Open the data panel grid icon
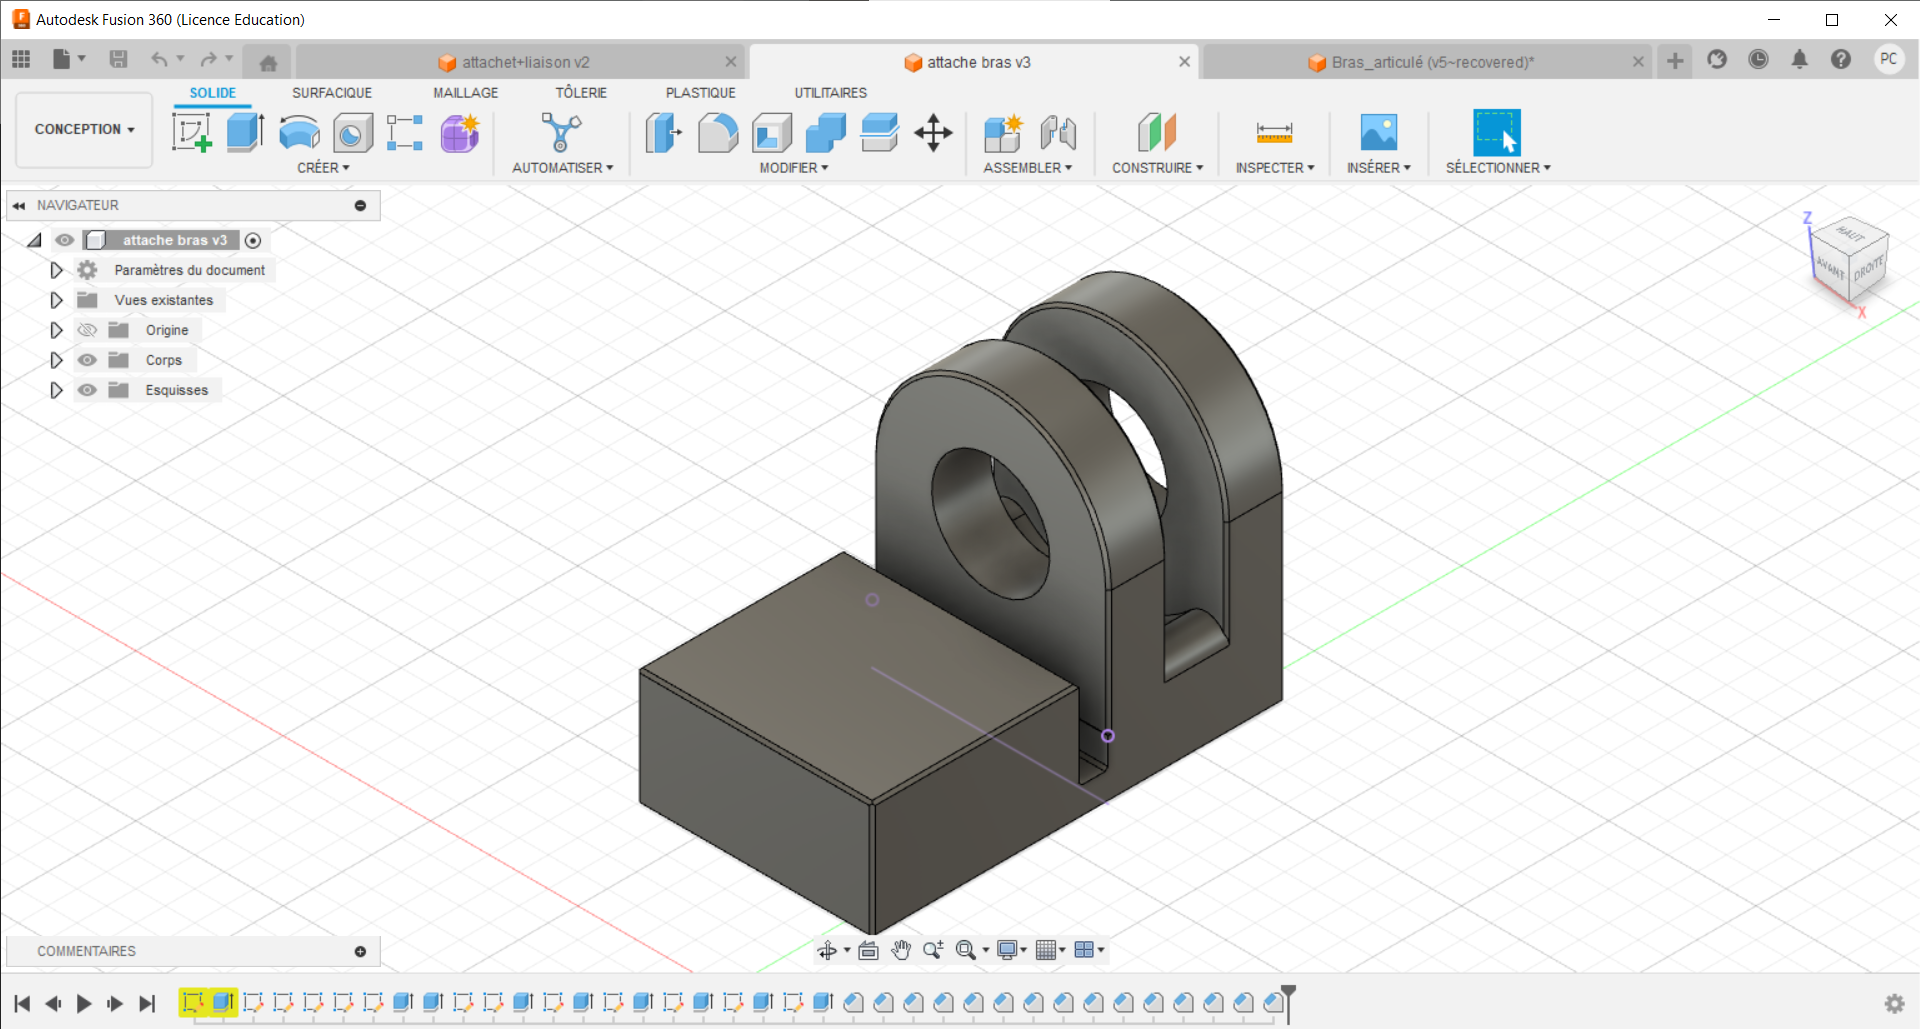 (x=21, y=59)
